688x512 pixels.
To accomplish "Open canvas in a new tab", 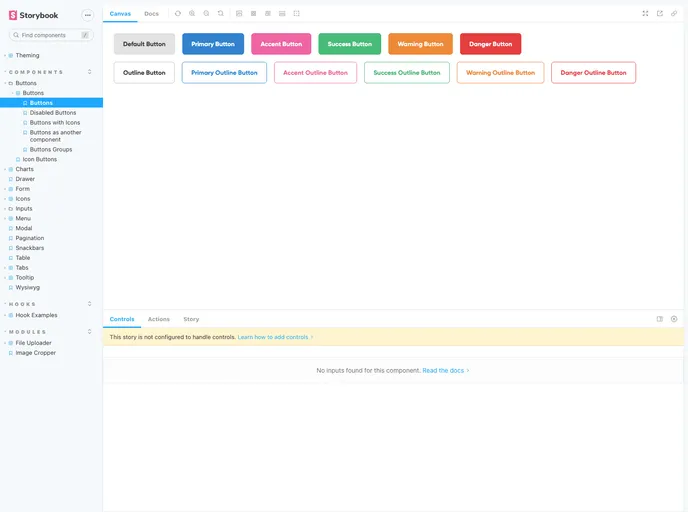I will (x=660, y=14).
